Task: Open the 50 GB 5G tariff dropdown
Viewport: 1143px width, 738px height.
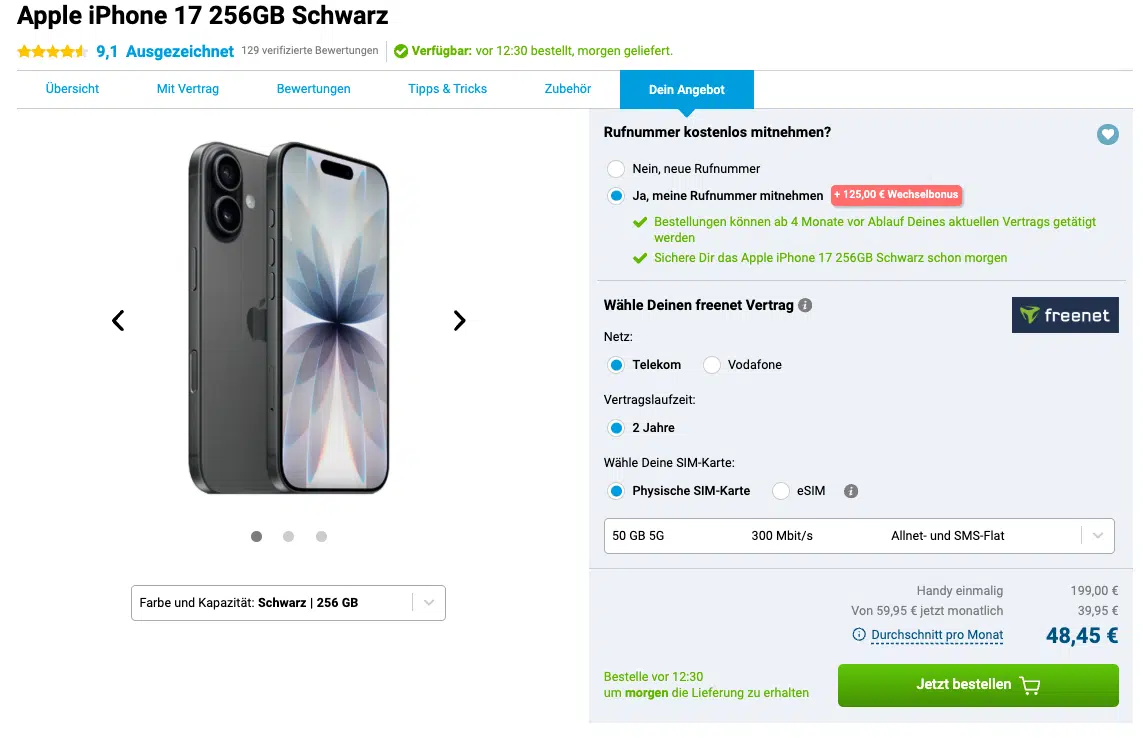Action: point(858,536)
